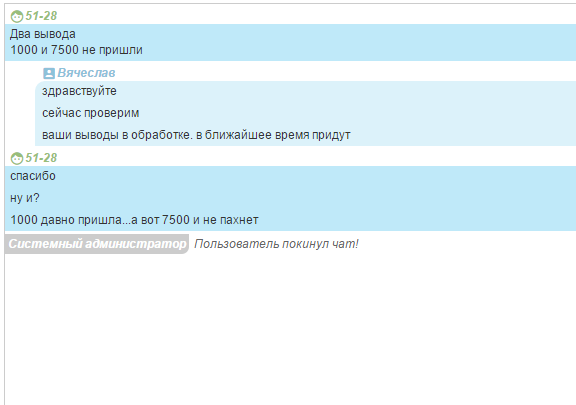576x405 pixels.
Task: Click the operator name Вячеслав
Action: point(86,73)
